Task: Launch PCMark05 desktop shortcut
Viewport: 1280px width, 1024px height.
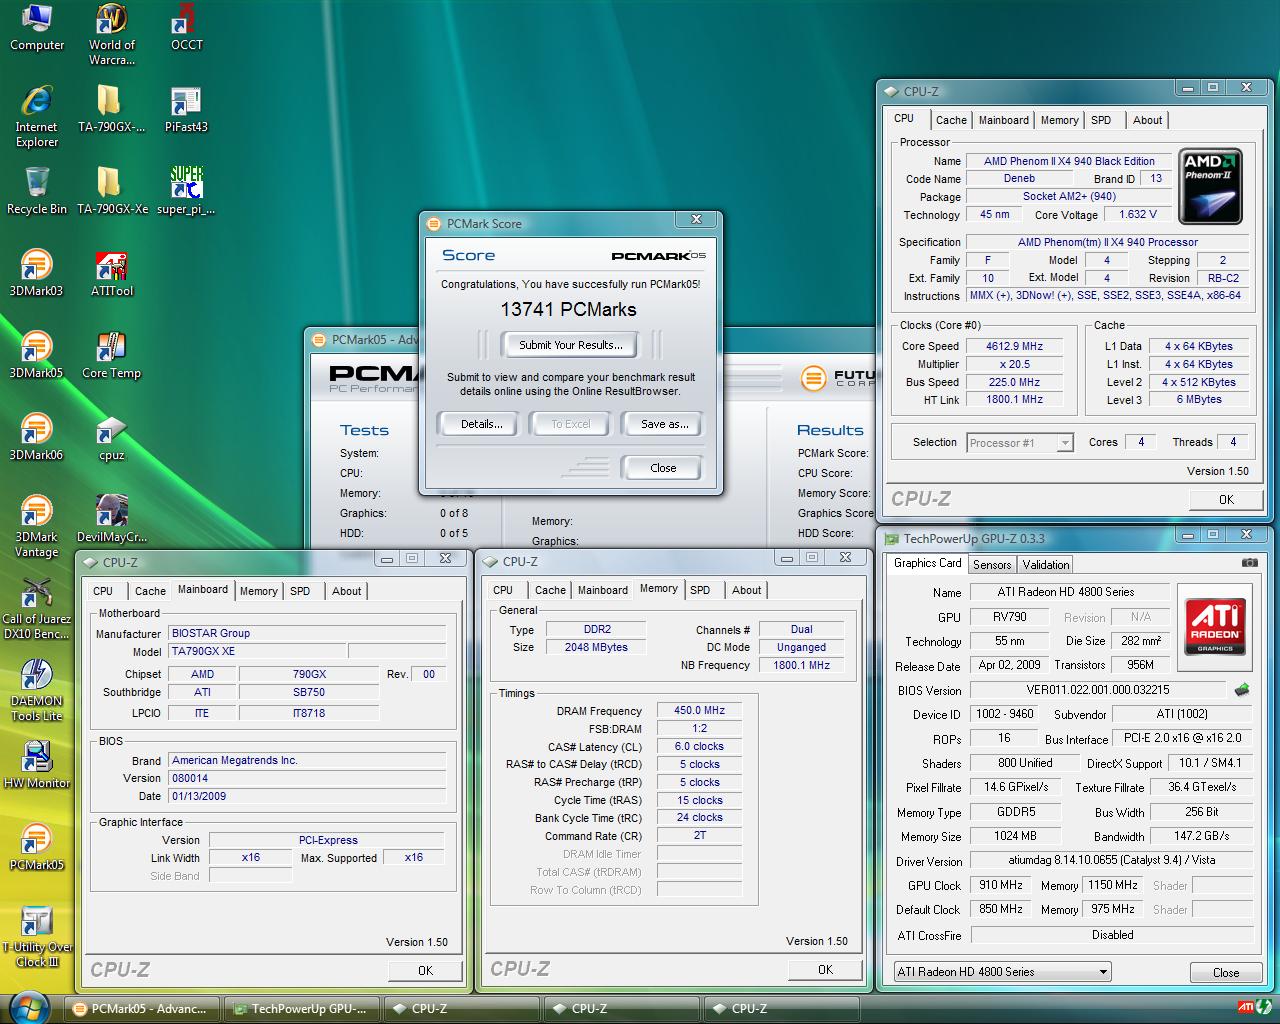Action: pos(36,847)
